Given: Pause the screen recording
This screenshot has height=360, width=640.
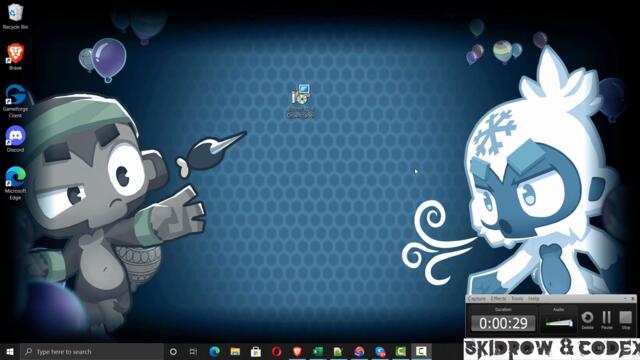Looking at the screenshot, I should 607,320.
